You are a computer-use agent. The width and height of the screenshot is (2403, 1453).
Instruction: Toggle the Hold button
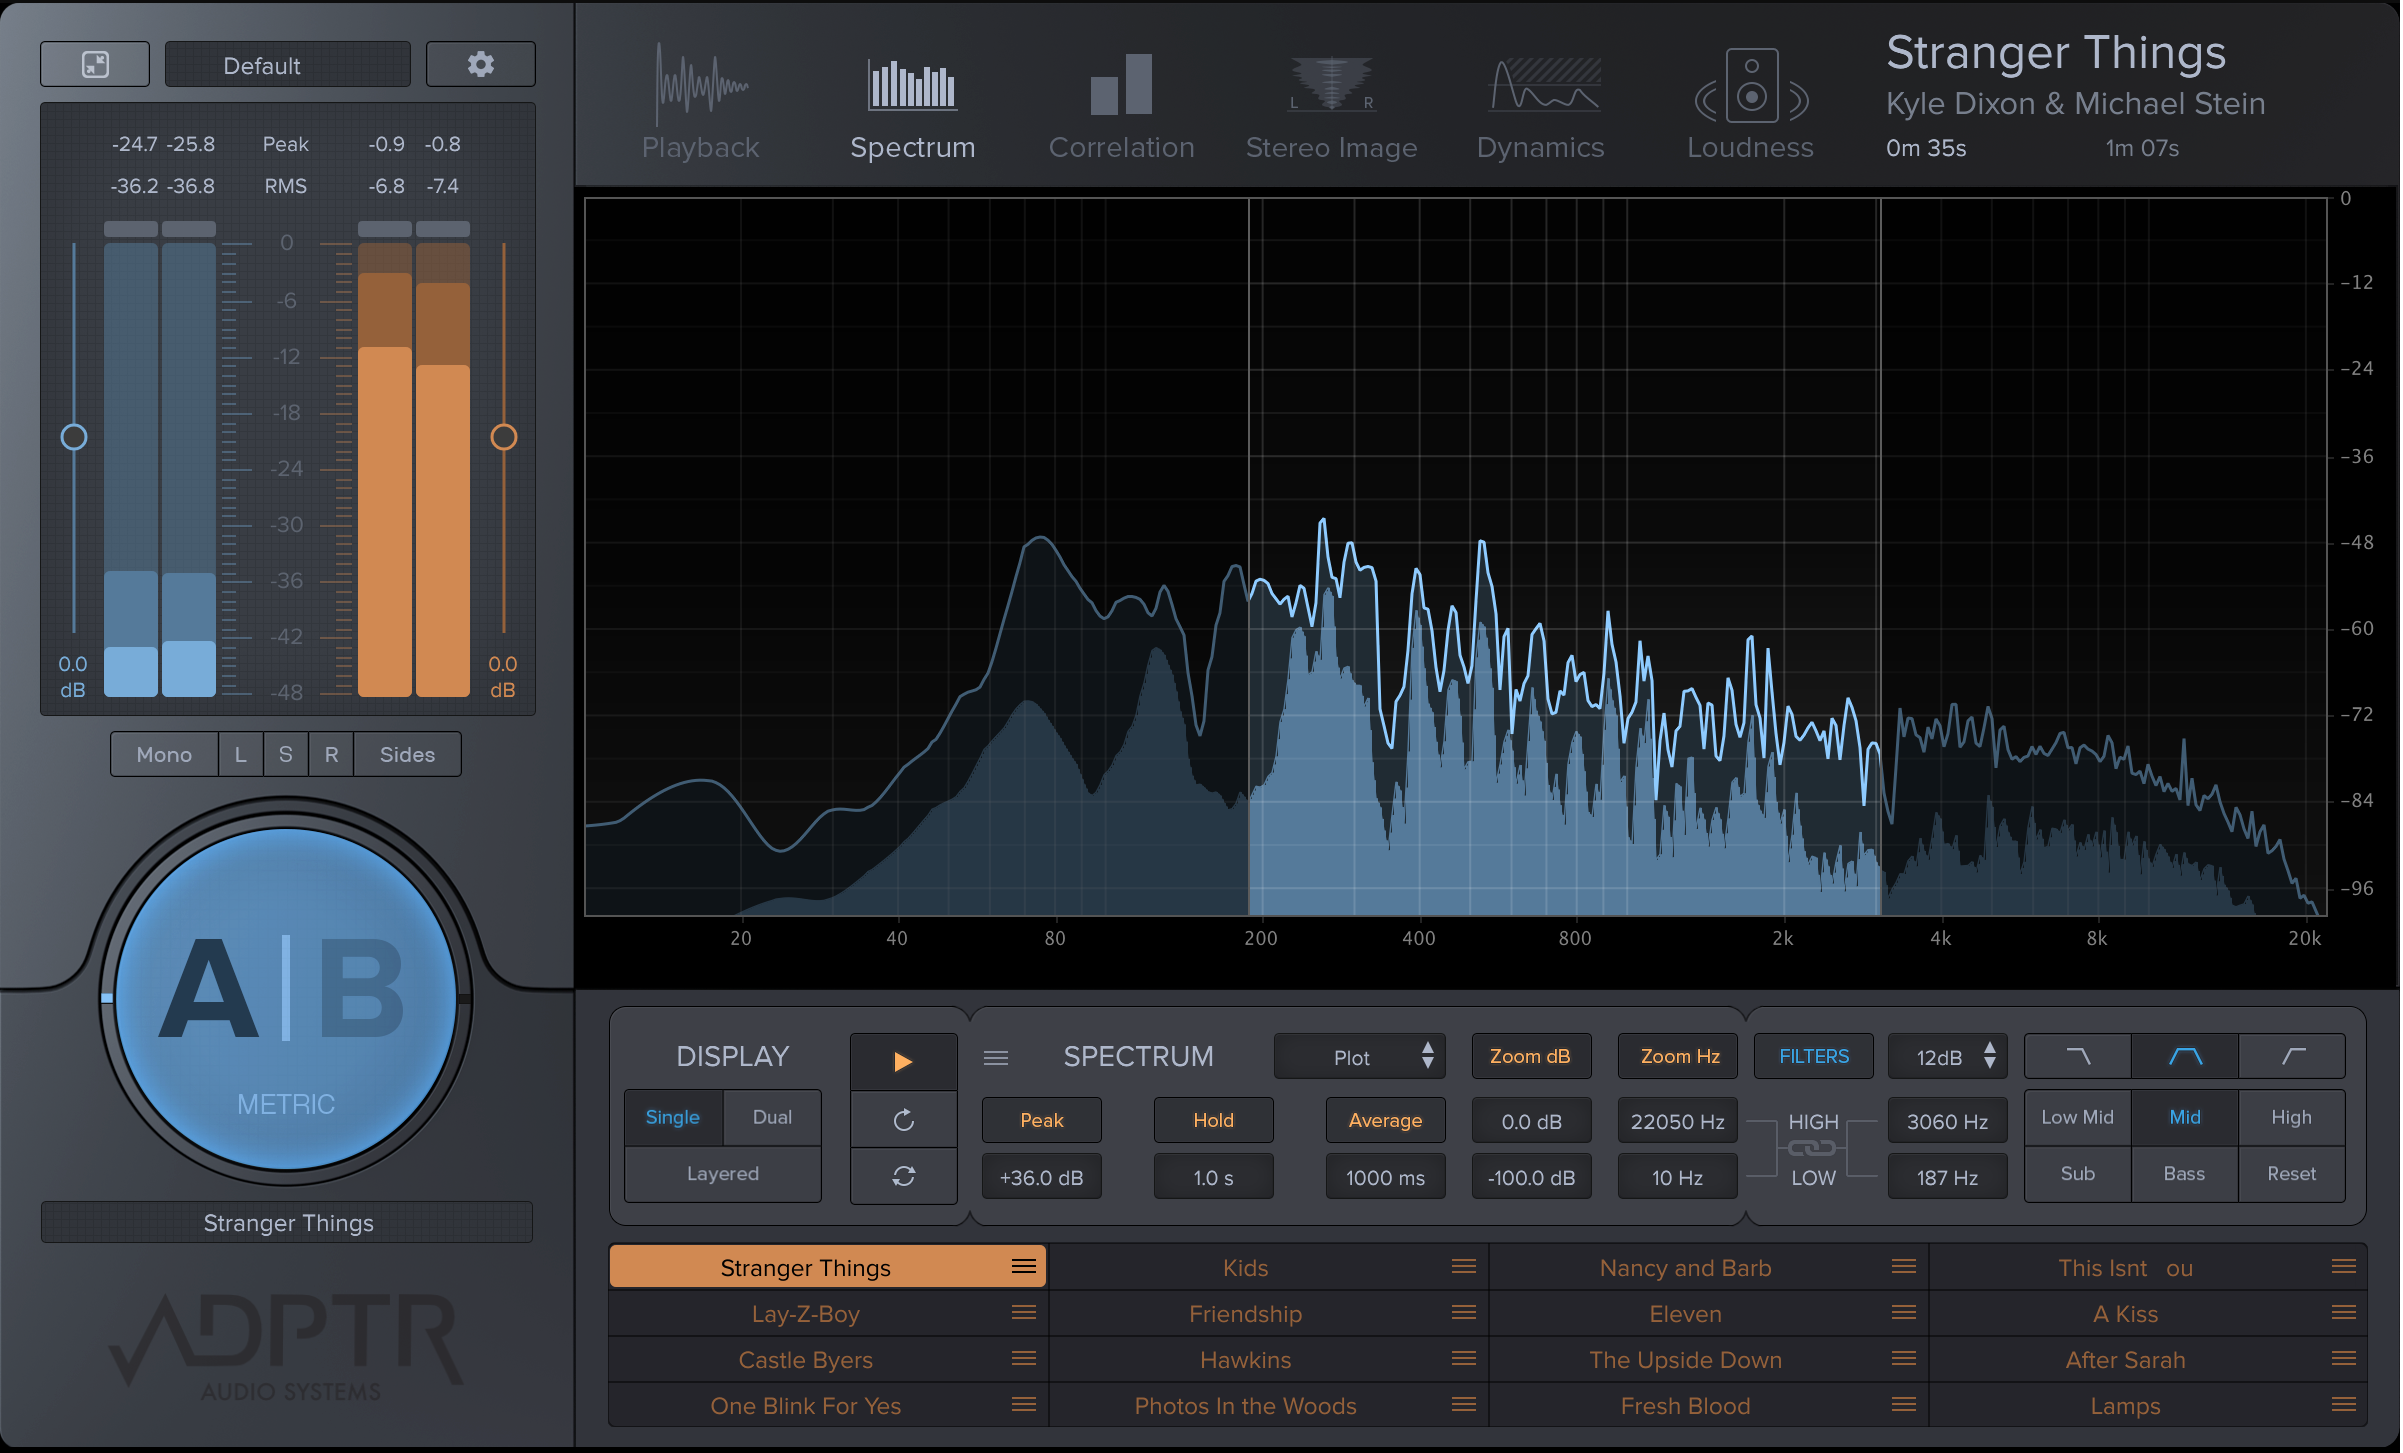pyautogui.click(x=1213, y=1120)
